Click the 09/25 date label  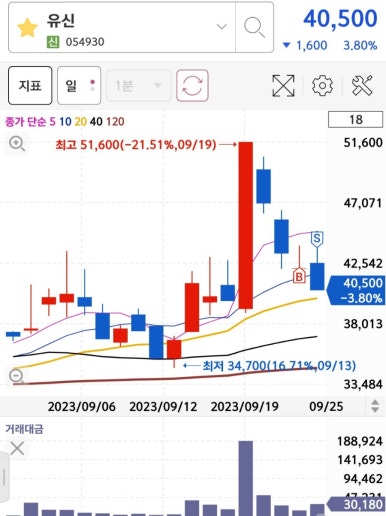[x=326, y=406]
